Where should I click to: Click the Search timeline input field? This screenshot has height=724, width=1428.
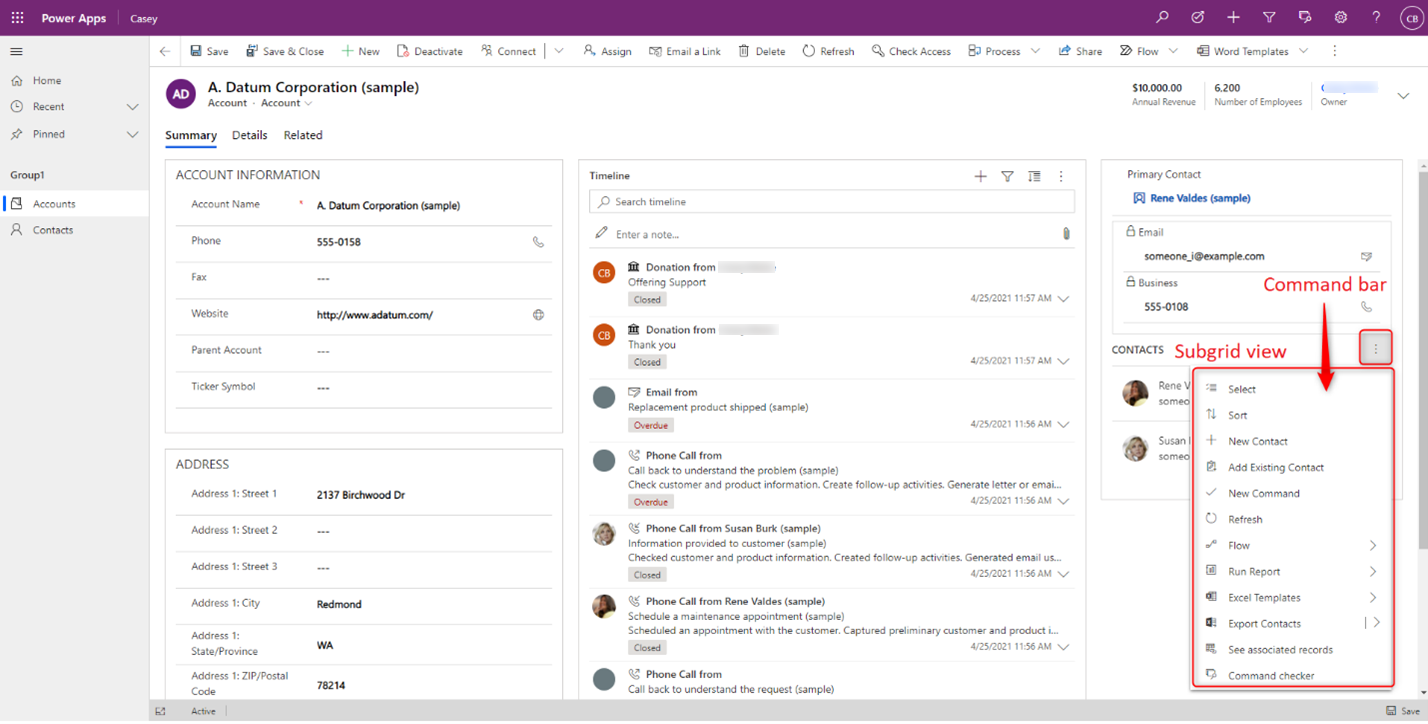click(832, 202)
